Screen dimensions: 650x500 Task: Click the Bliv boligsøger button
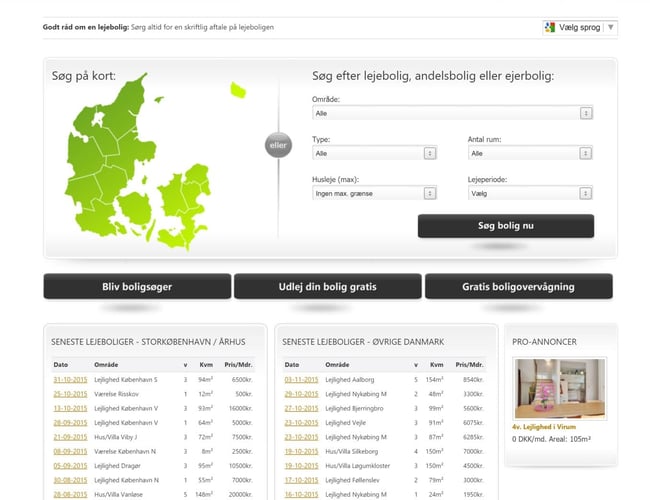coord(137,287)
